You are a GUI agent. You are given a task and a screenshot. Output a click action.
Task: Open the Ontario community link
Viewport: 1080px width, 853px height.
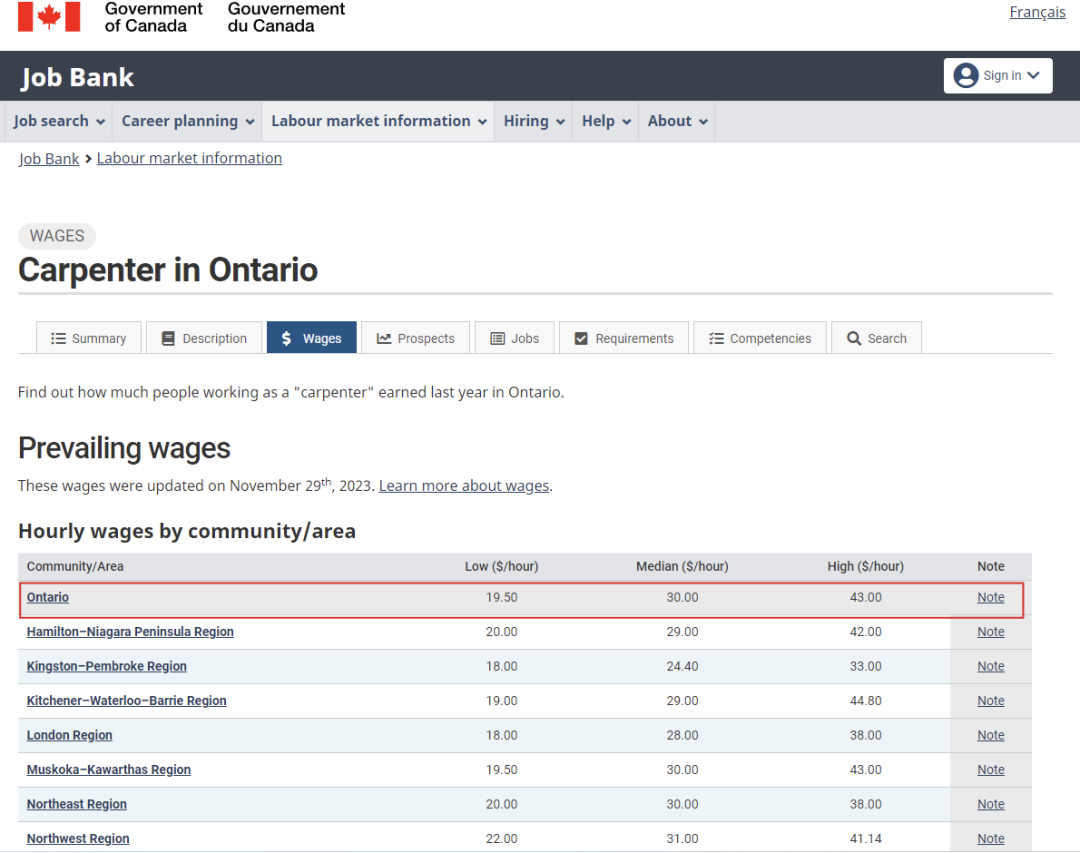click(x=48, y=597)
